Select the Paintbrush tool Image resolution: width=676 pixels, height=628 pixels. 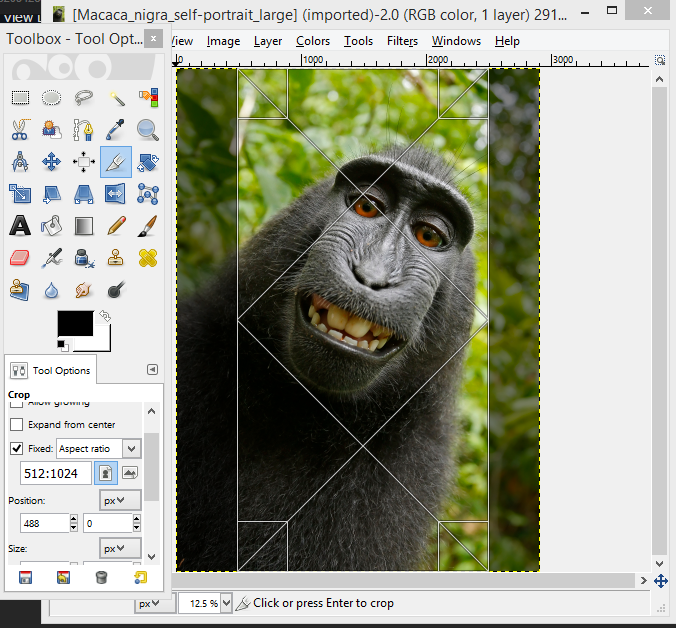tap(148, 226)
